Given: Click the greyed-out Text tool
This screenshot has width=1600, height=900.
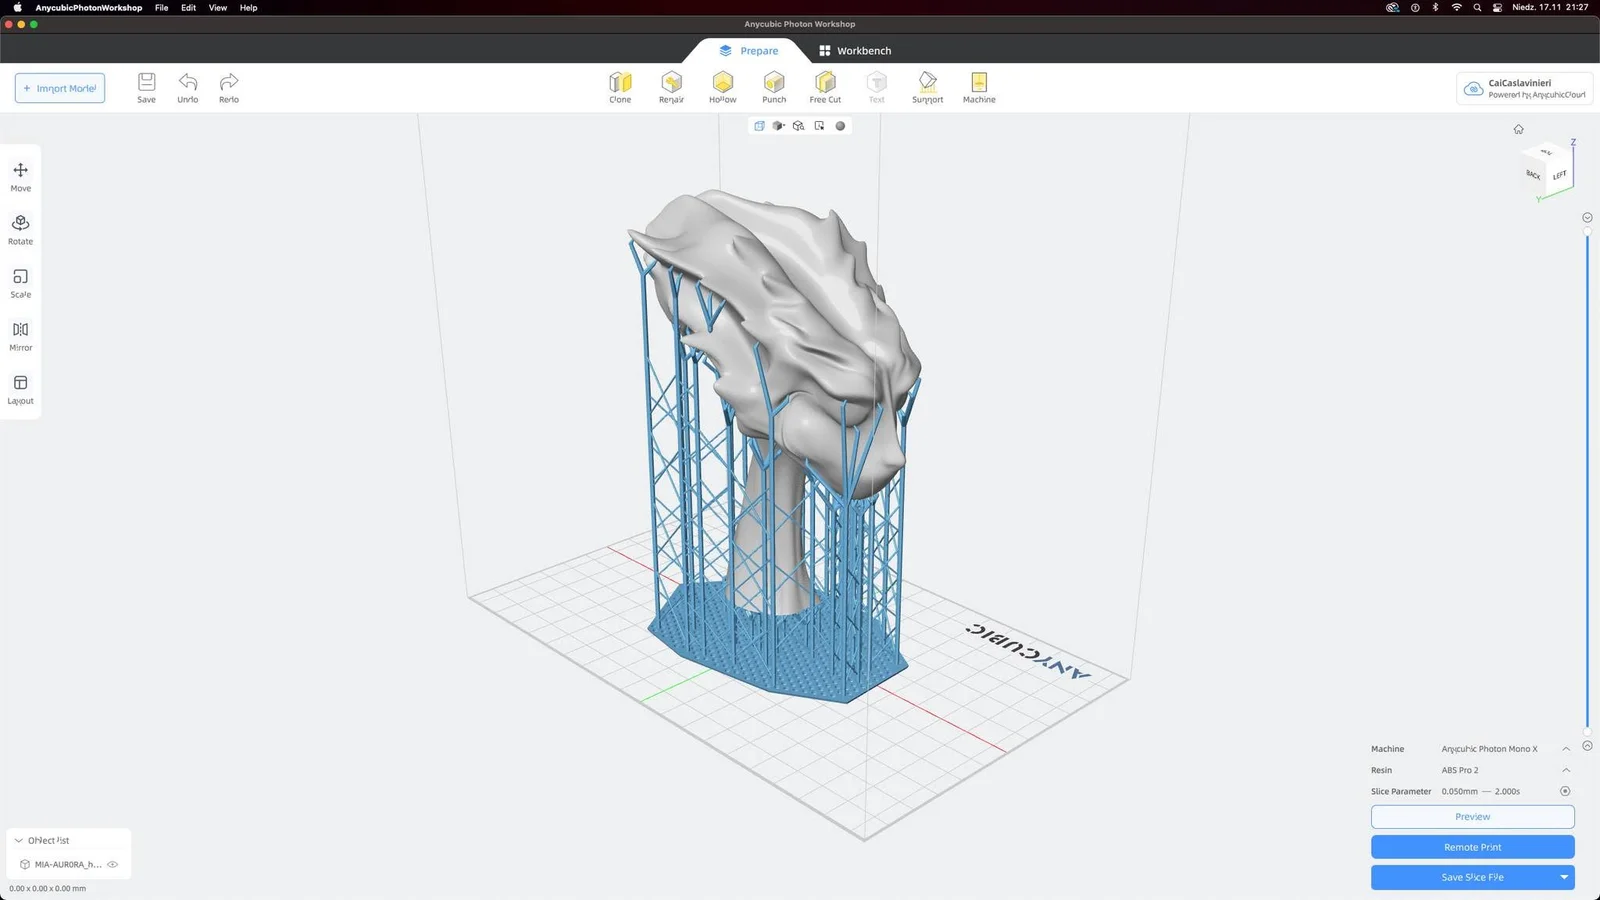Looking at the screenshot, I should [x=876, y=87].
